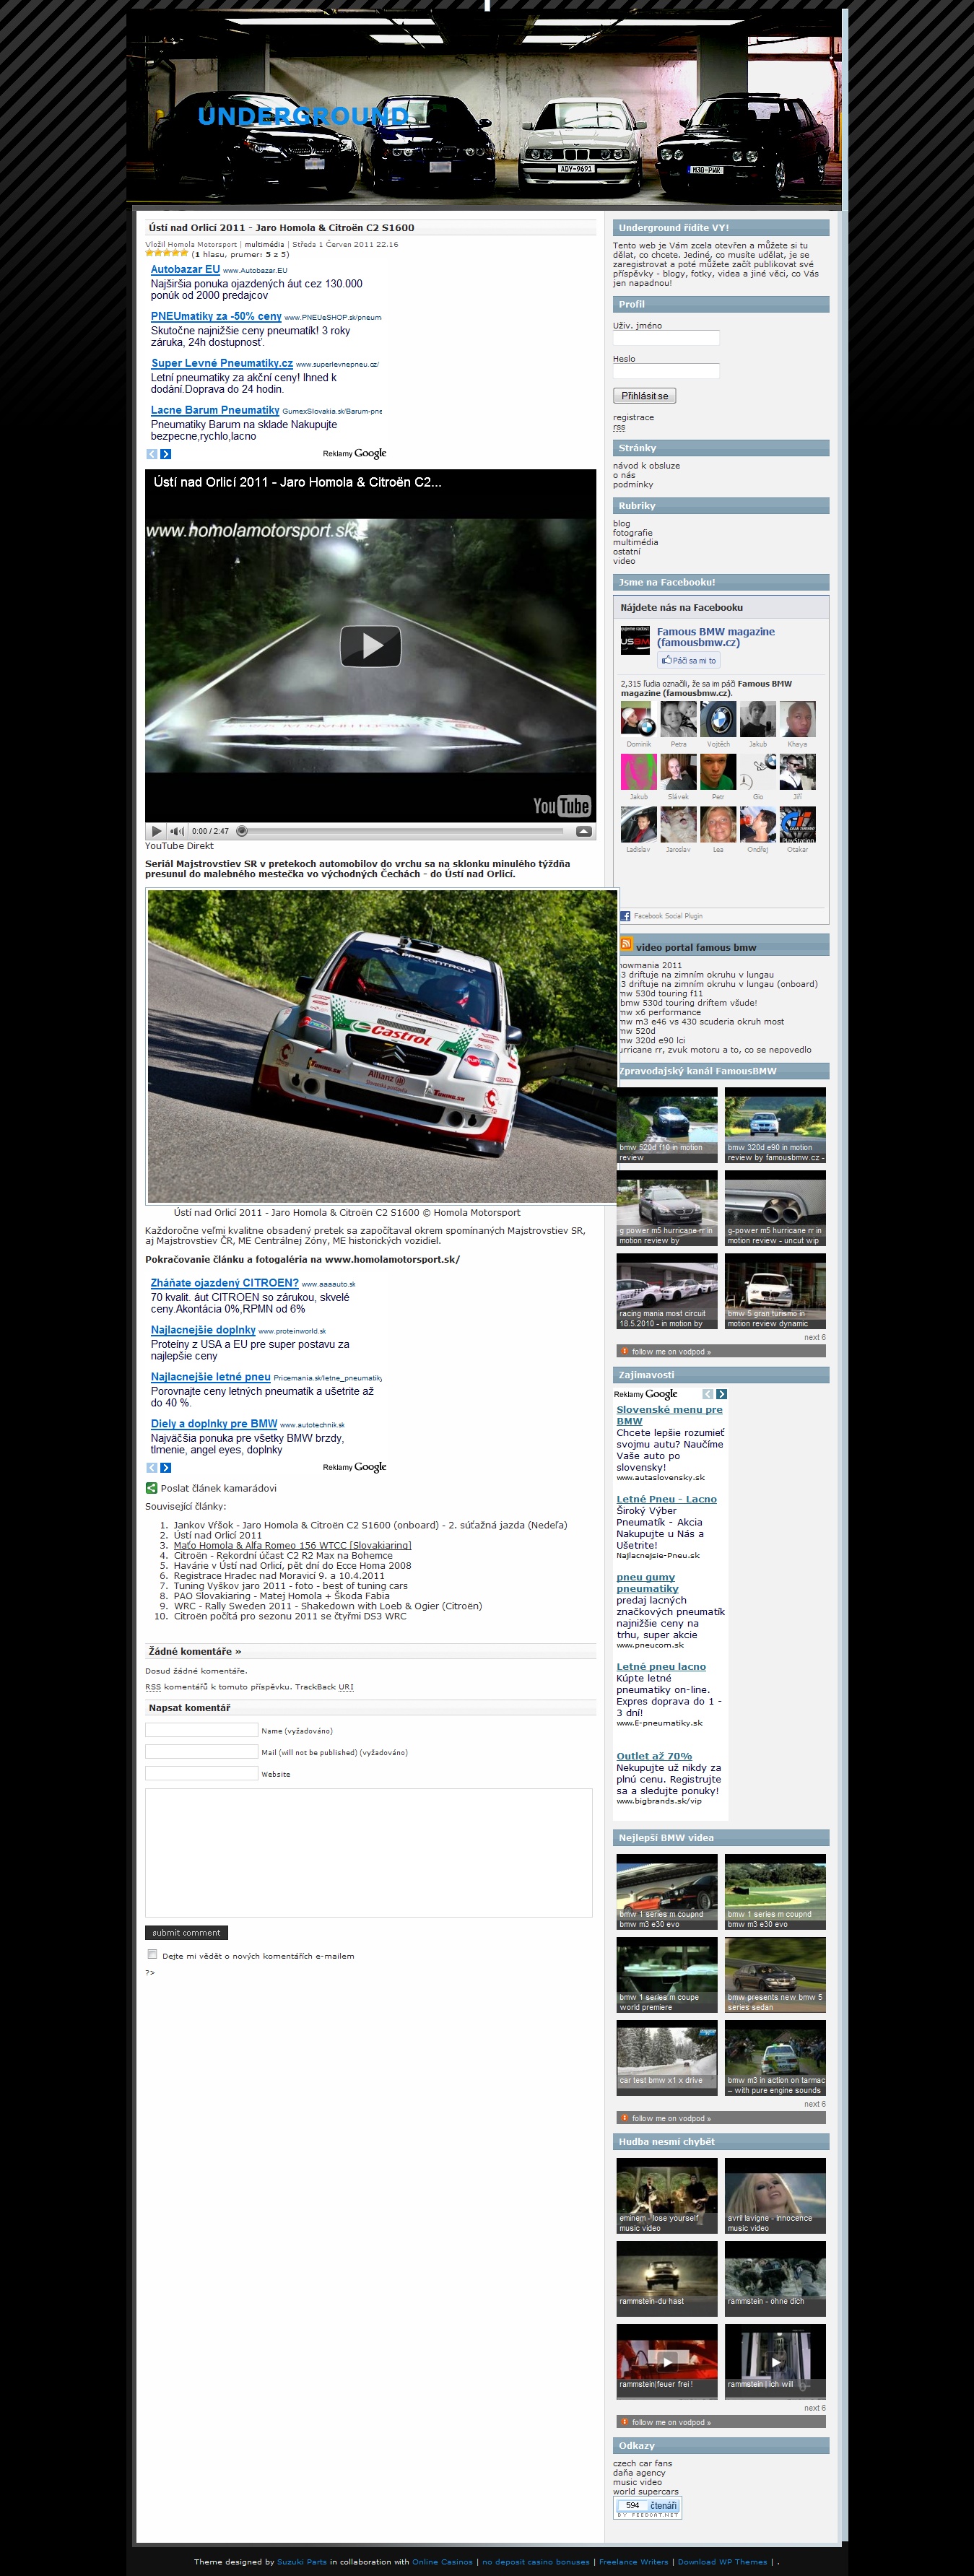974x2576 pixels.
Task: Click RSS feed icon beside video portal famous bmw
Action: [x=626, y=944]
